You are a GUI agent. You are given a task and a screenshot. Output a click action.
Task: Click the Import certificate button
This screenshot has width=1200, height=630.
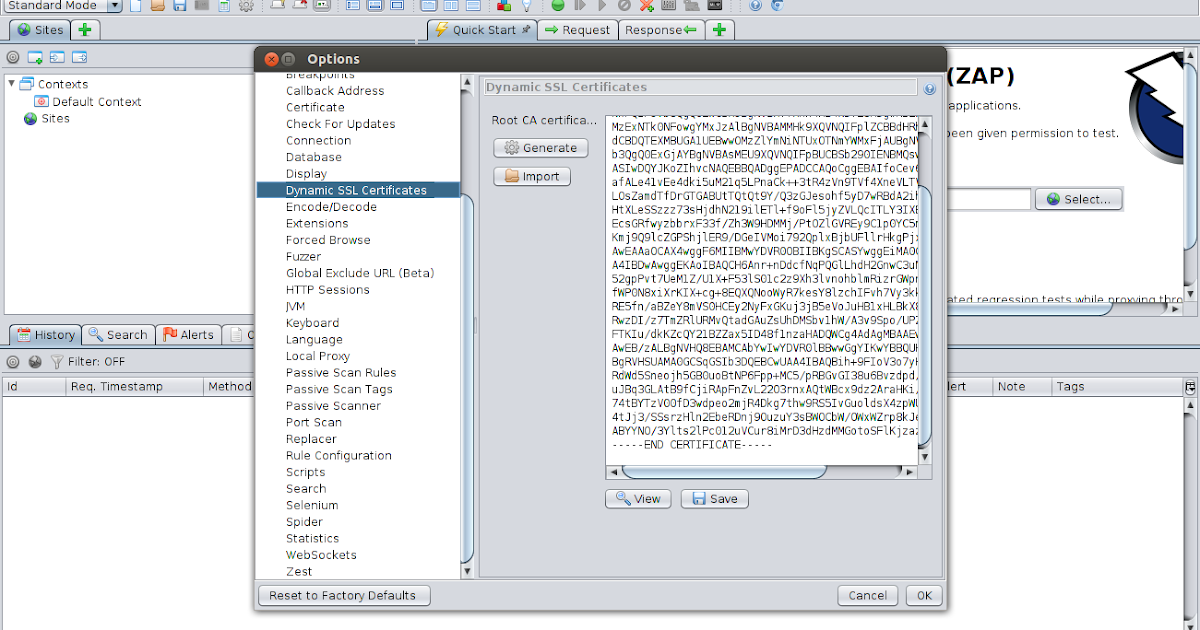coord(532,177)
